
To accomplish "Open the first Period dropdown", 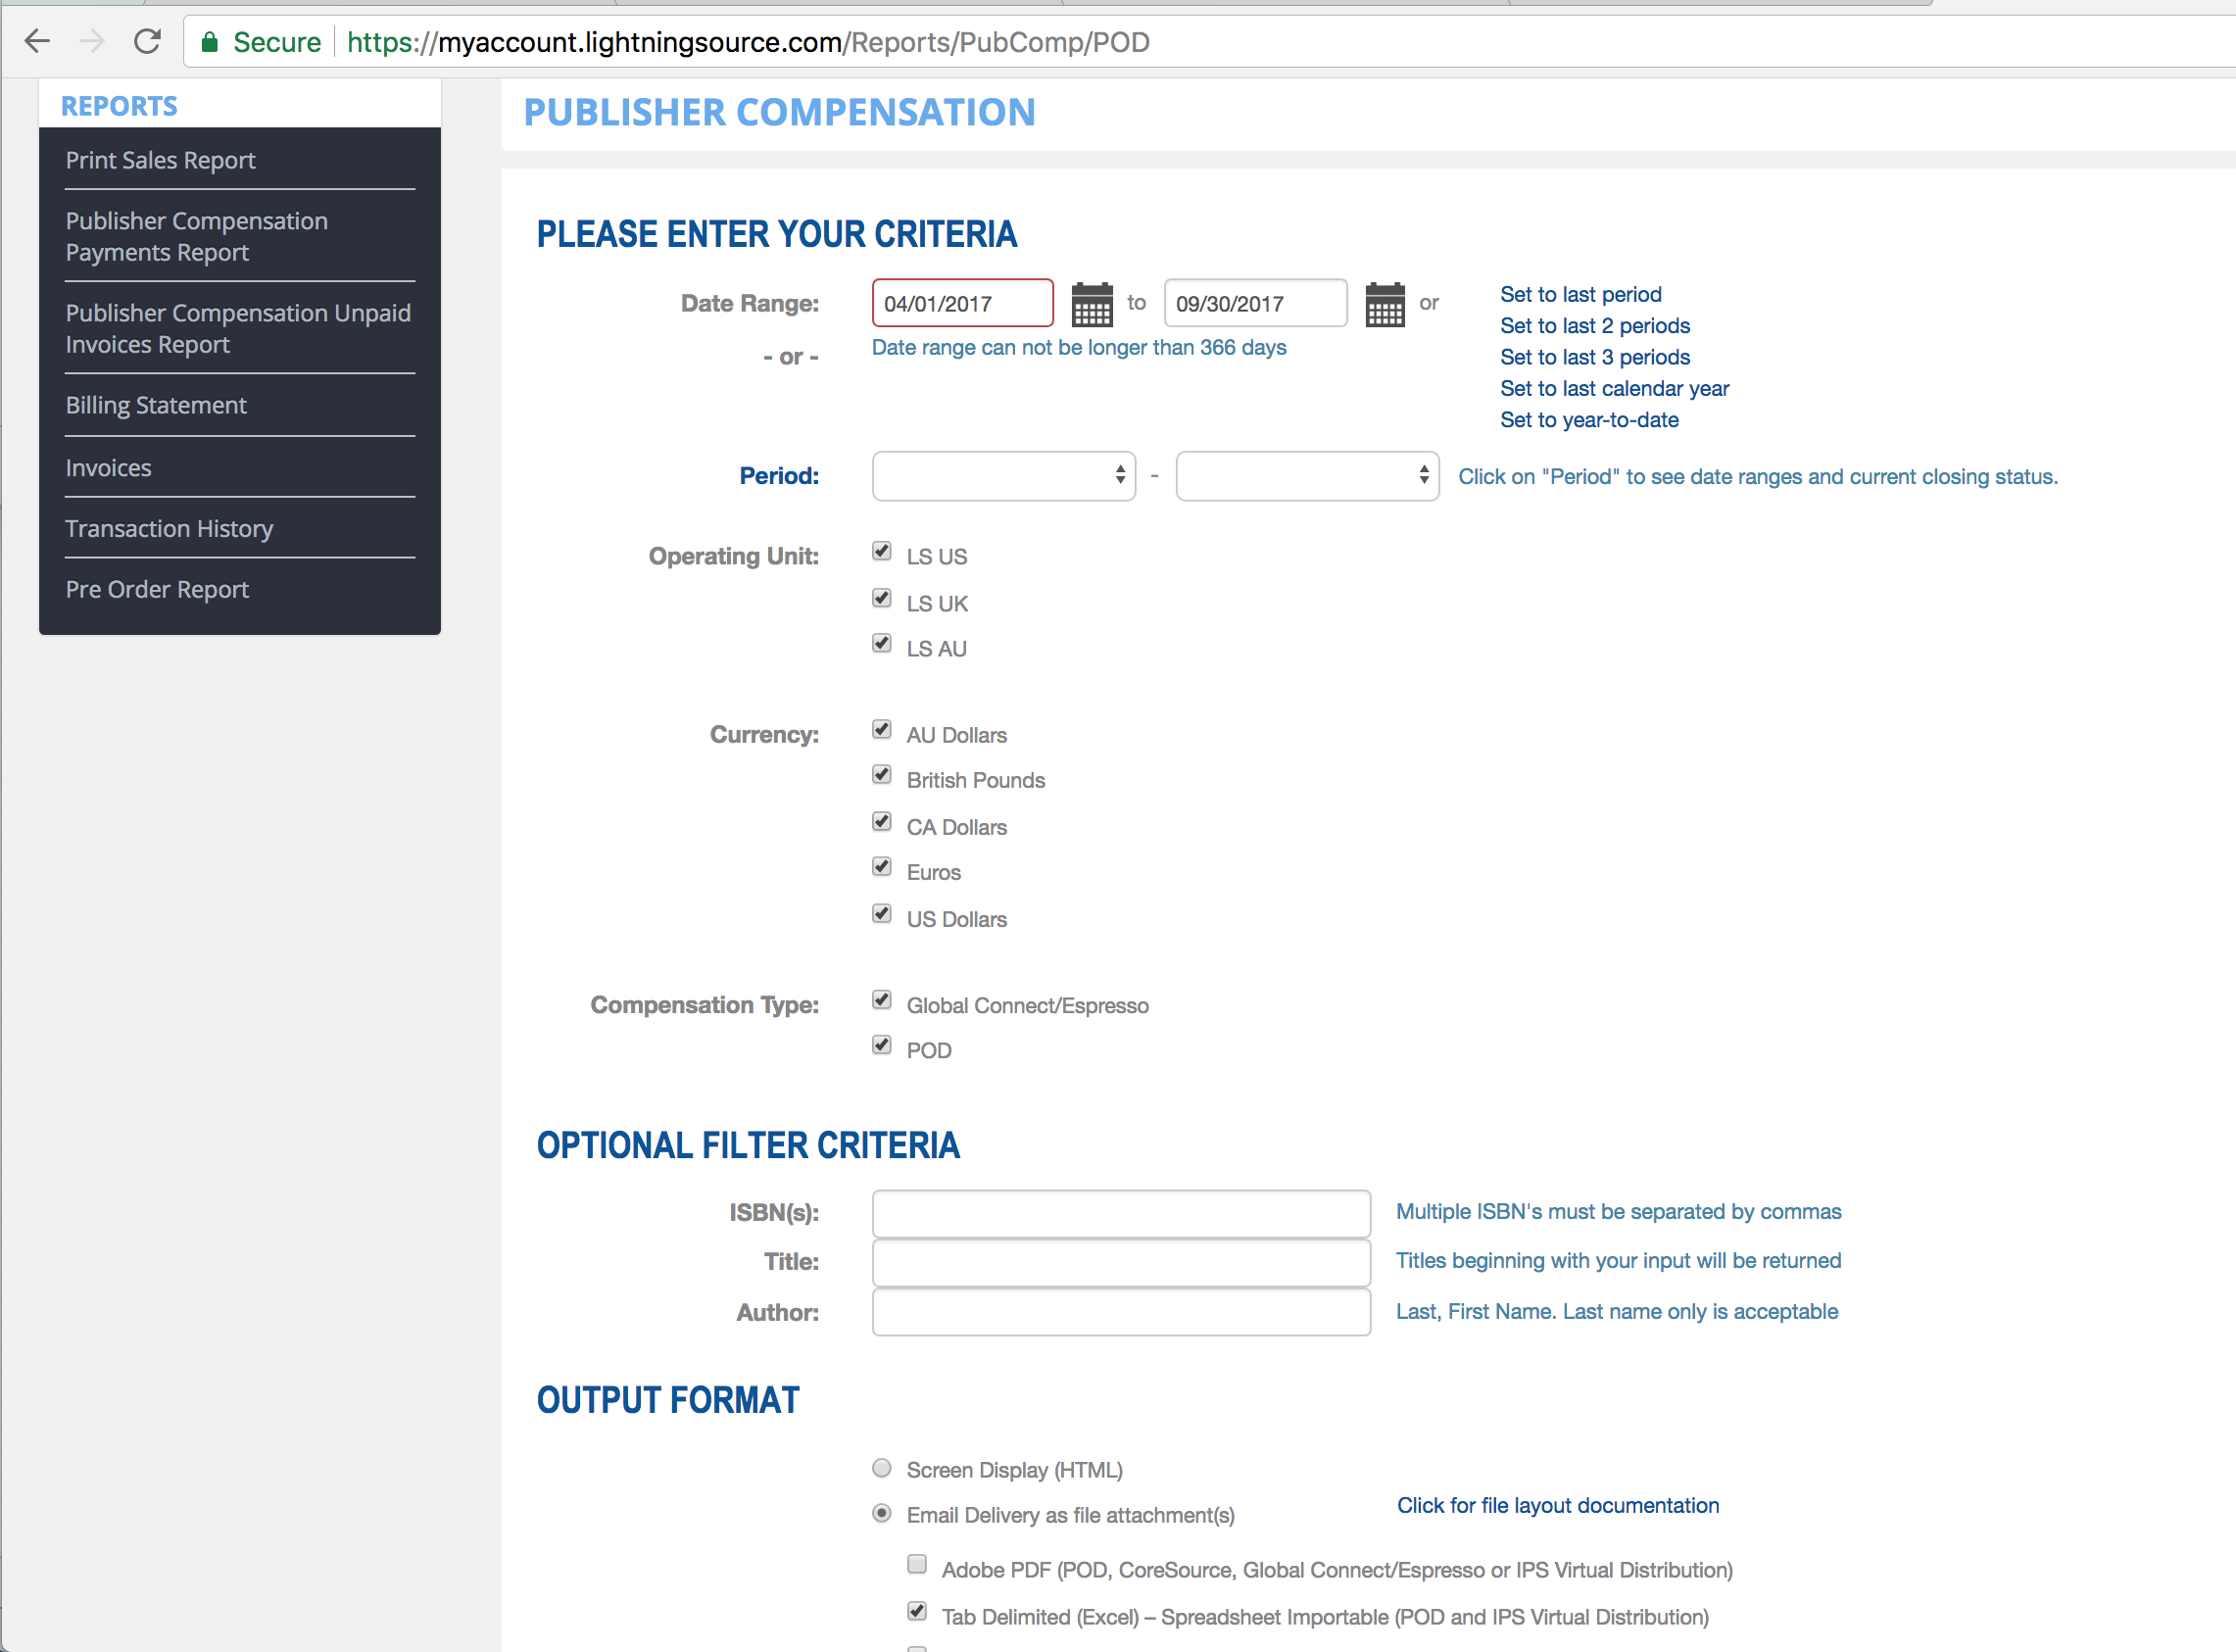I will 1003,476.
